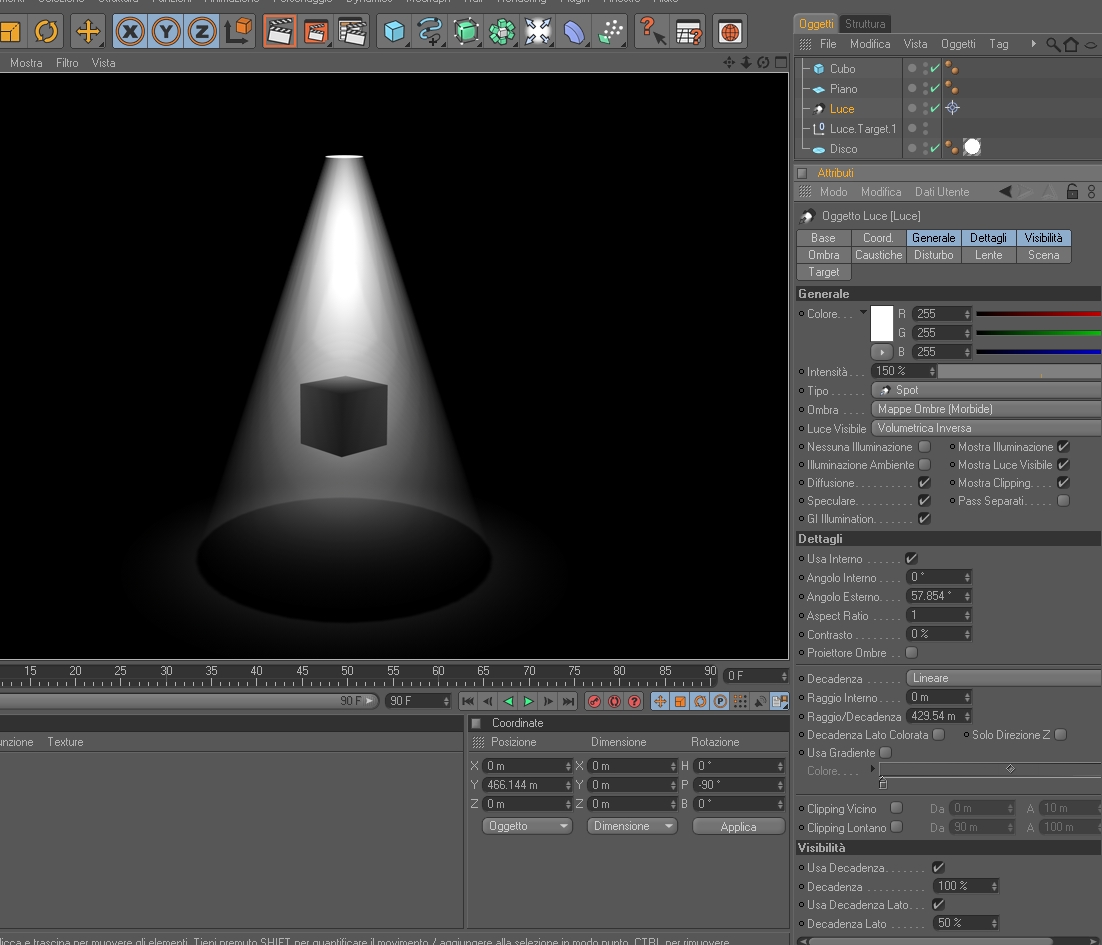This screenshot has width=1102, height=945.
Task: Expand the Ombra shadow type dropdown
Action: (x=987, y=409)
